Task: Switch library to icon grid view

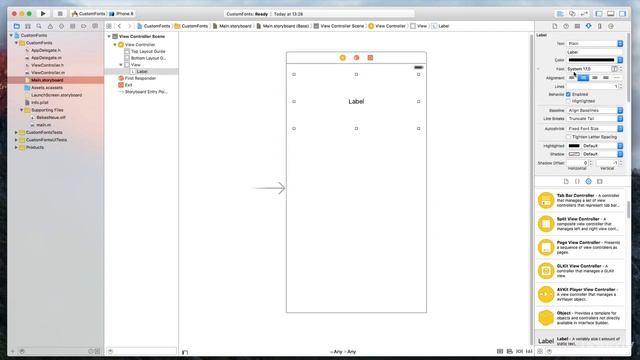Action: [x=540, y=351]
